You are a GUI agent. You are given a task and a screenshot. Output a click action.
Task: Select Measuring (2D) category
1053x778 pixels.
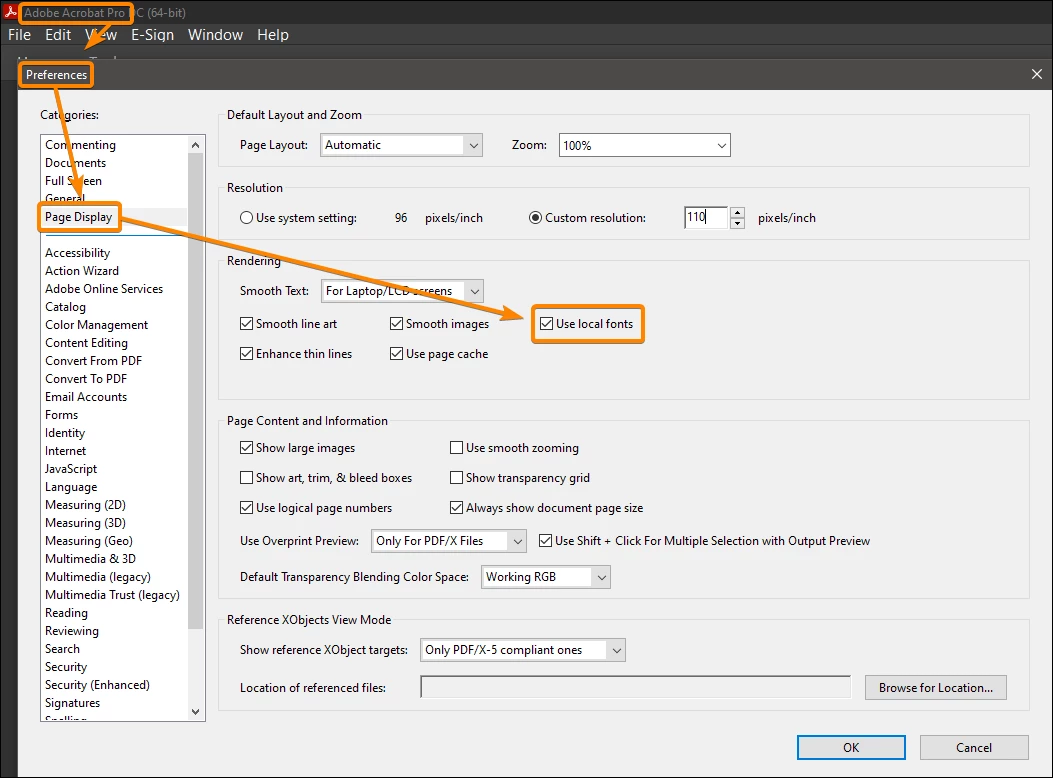click(85, 505)
